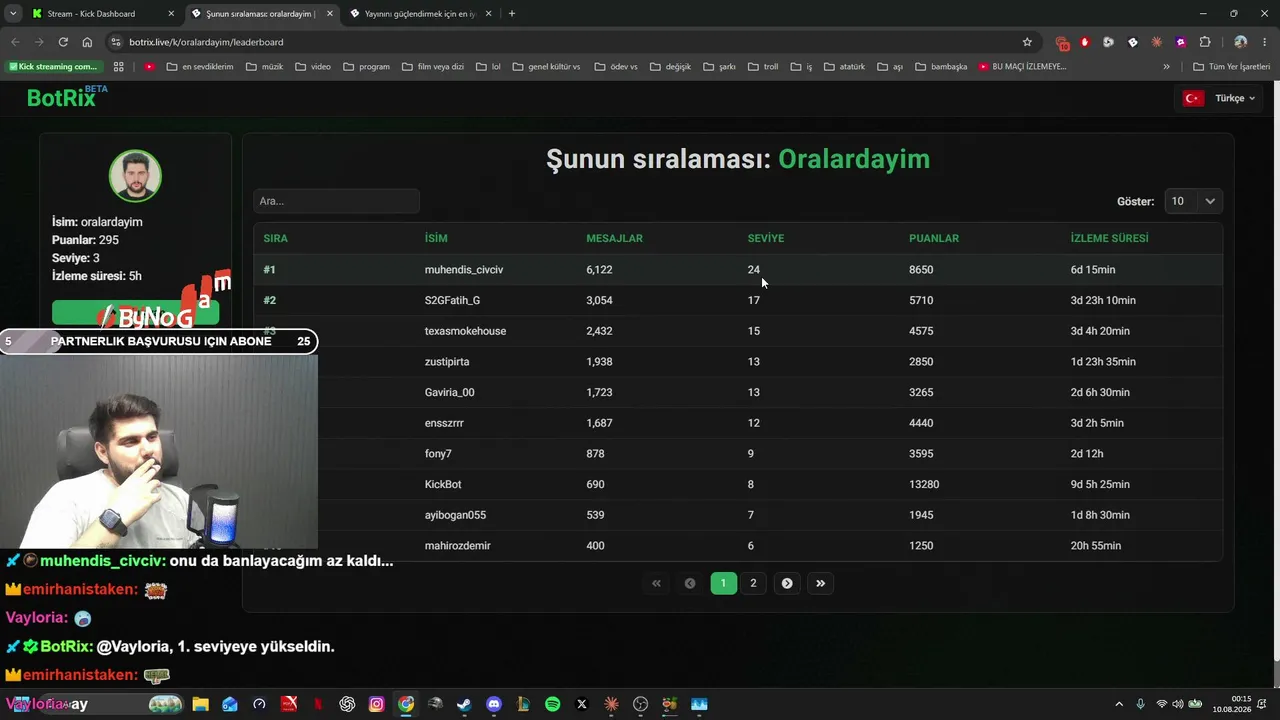Click the oralardayim profile avatar
Viewport: 1280px width, 720px height.
coord(135,176)
